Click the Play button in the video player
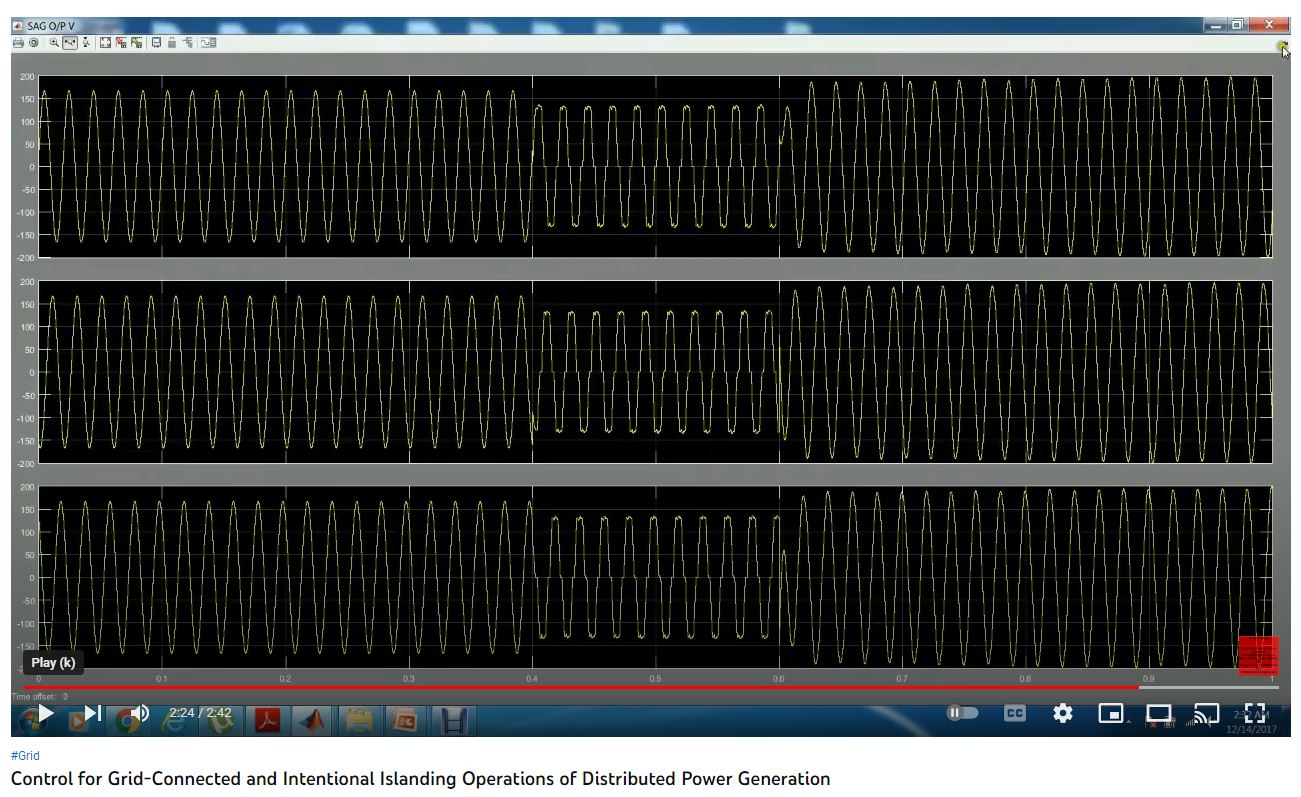Viewport: 1301px width, 797px height. (x=45, y=713)
